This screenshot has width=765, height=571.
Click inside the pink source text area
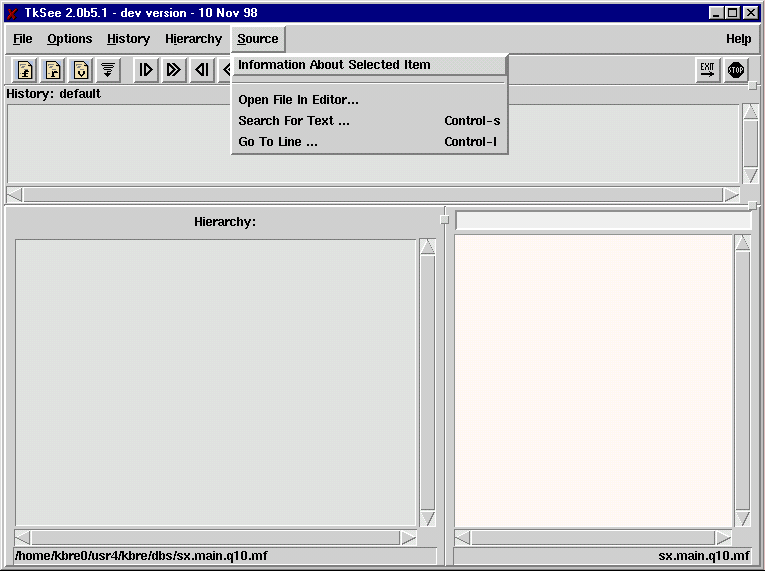click(593, 381)
